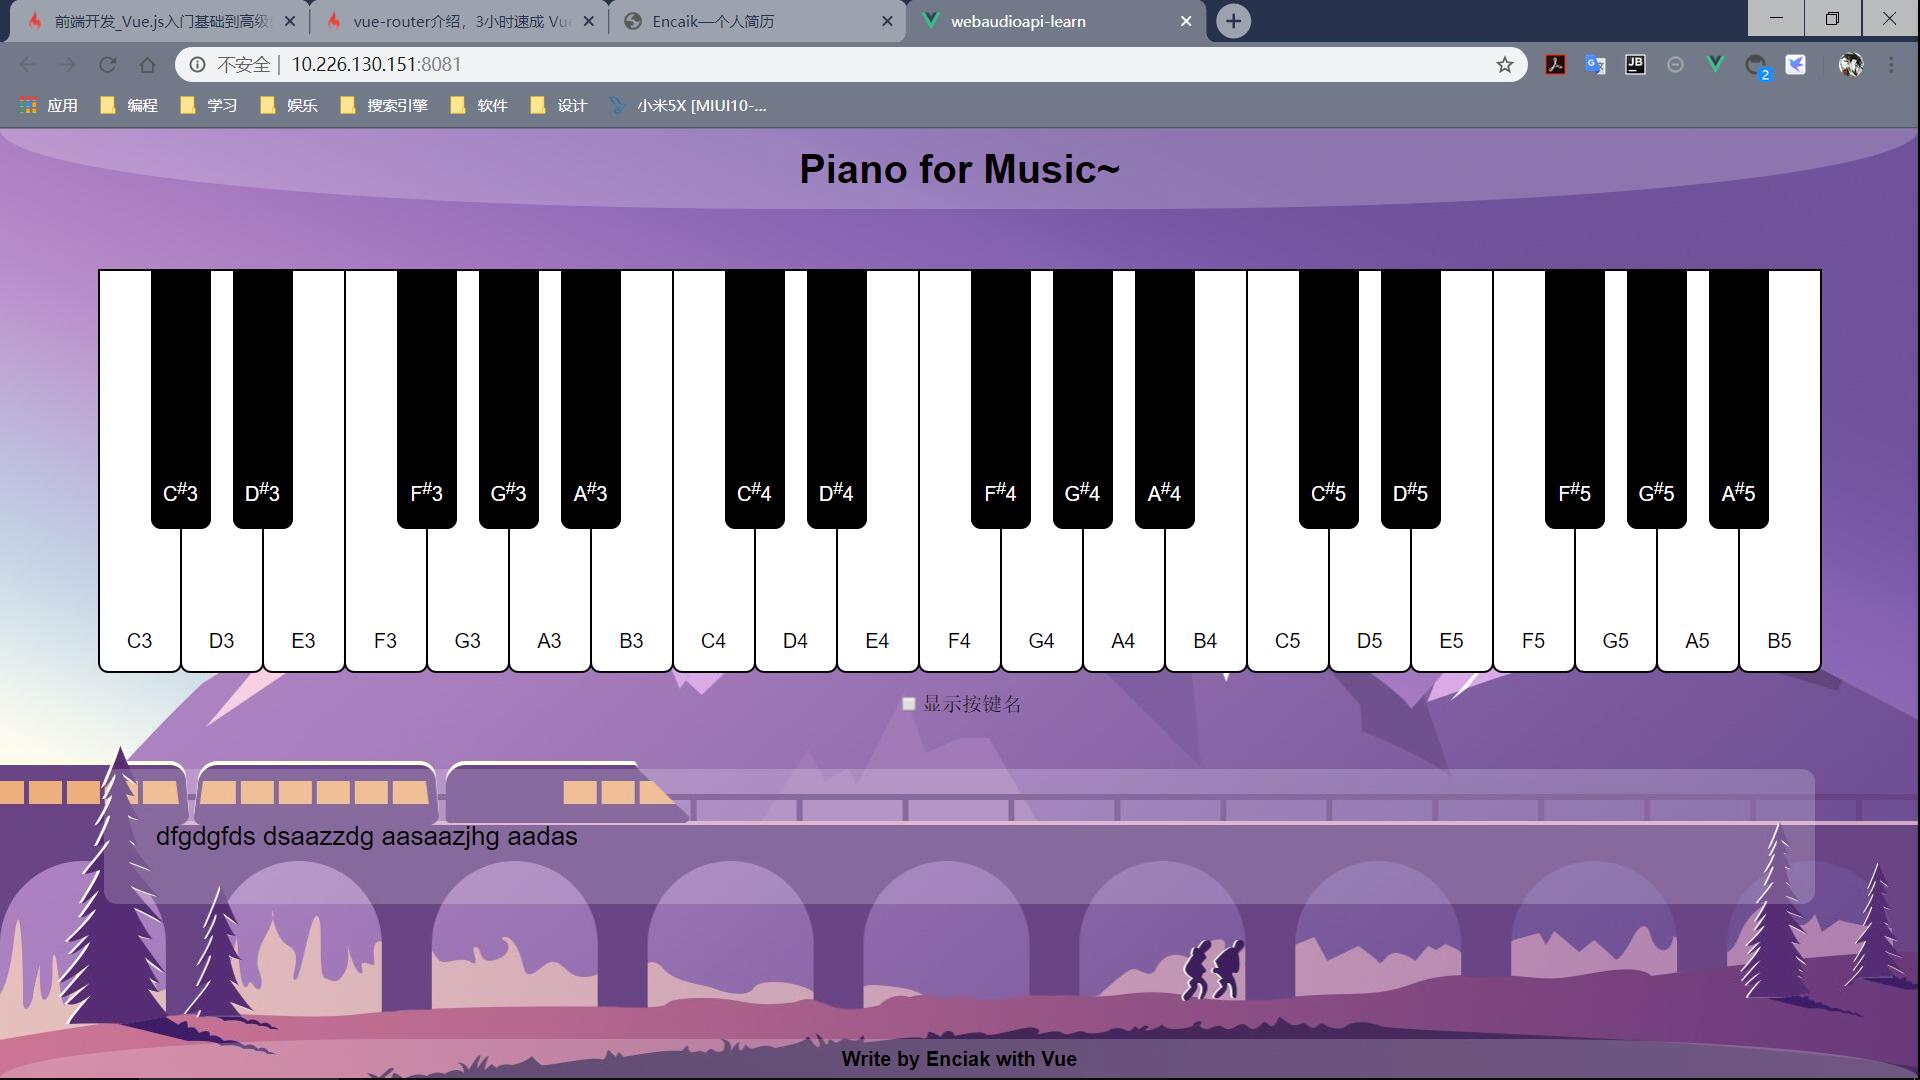
Task: Click the address bar URL field
Action: [850, 65]
